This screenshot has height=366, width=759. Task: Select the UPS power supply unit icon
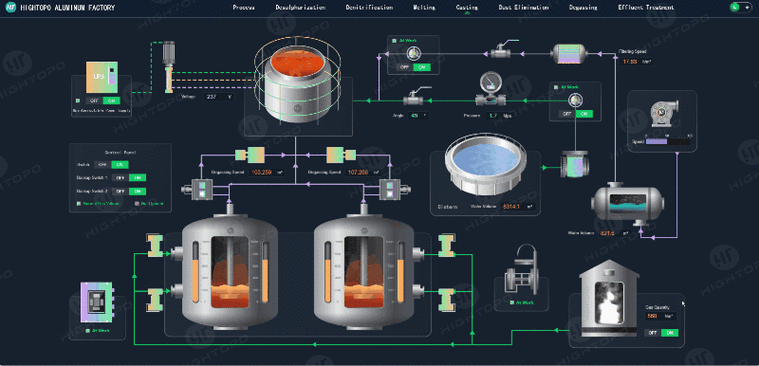click(102, 77)
